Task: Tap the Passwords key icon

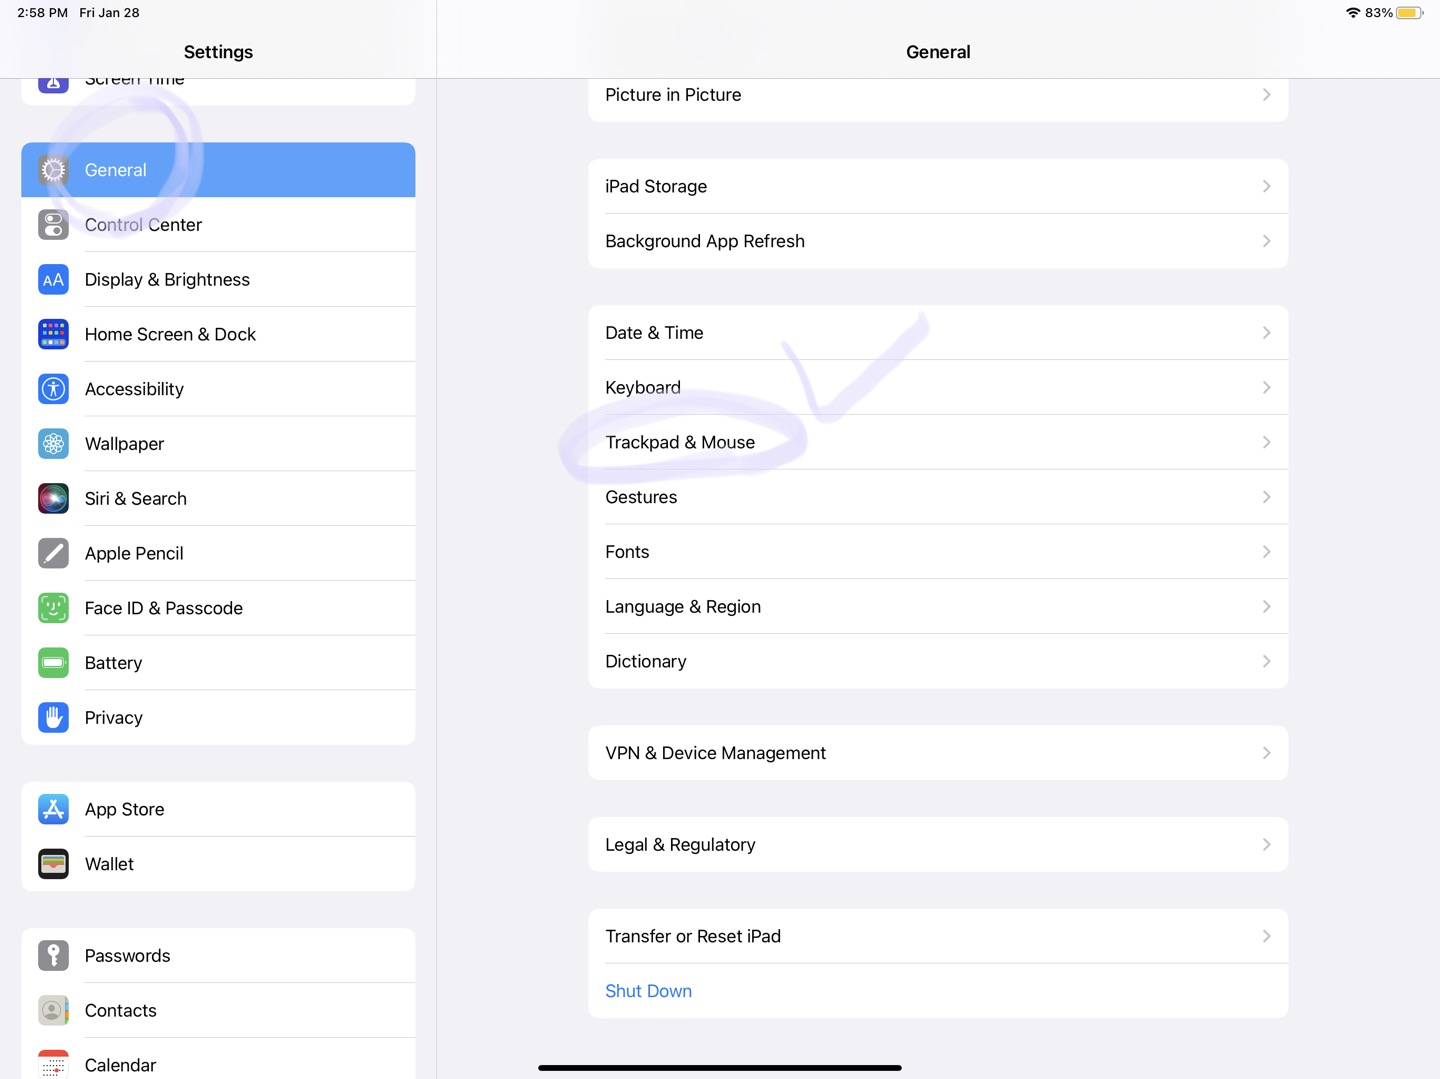Action: pyautogui.click(x=53, y=956)
